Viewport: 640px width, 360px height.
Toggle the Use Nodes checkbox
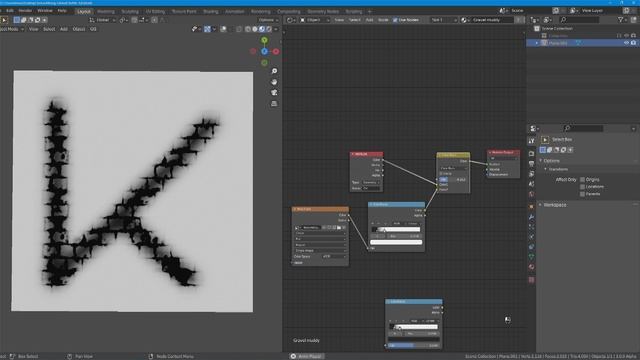[x=395, y=20]
